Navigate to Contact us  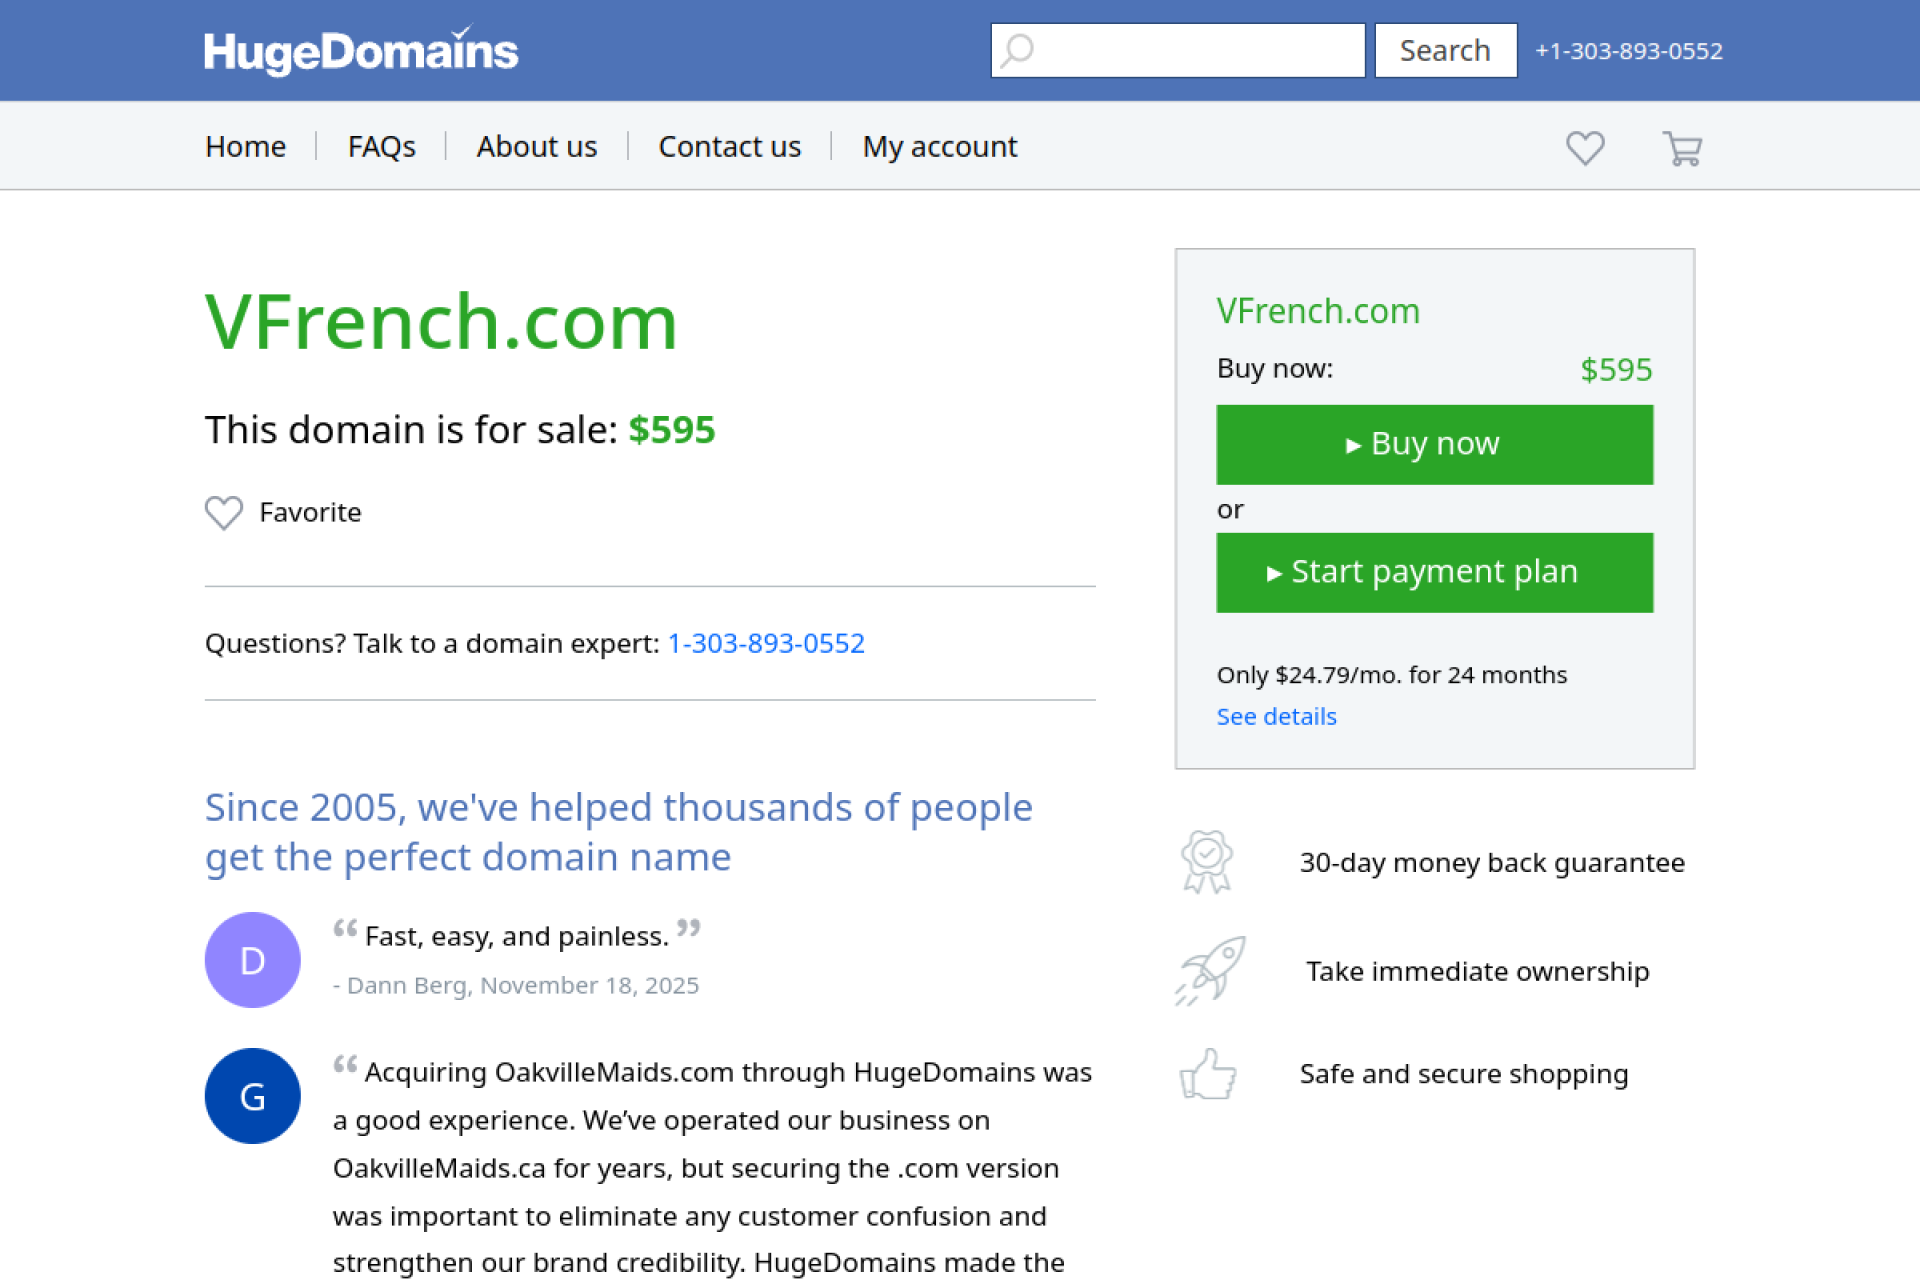tap(729, 147)
